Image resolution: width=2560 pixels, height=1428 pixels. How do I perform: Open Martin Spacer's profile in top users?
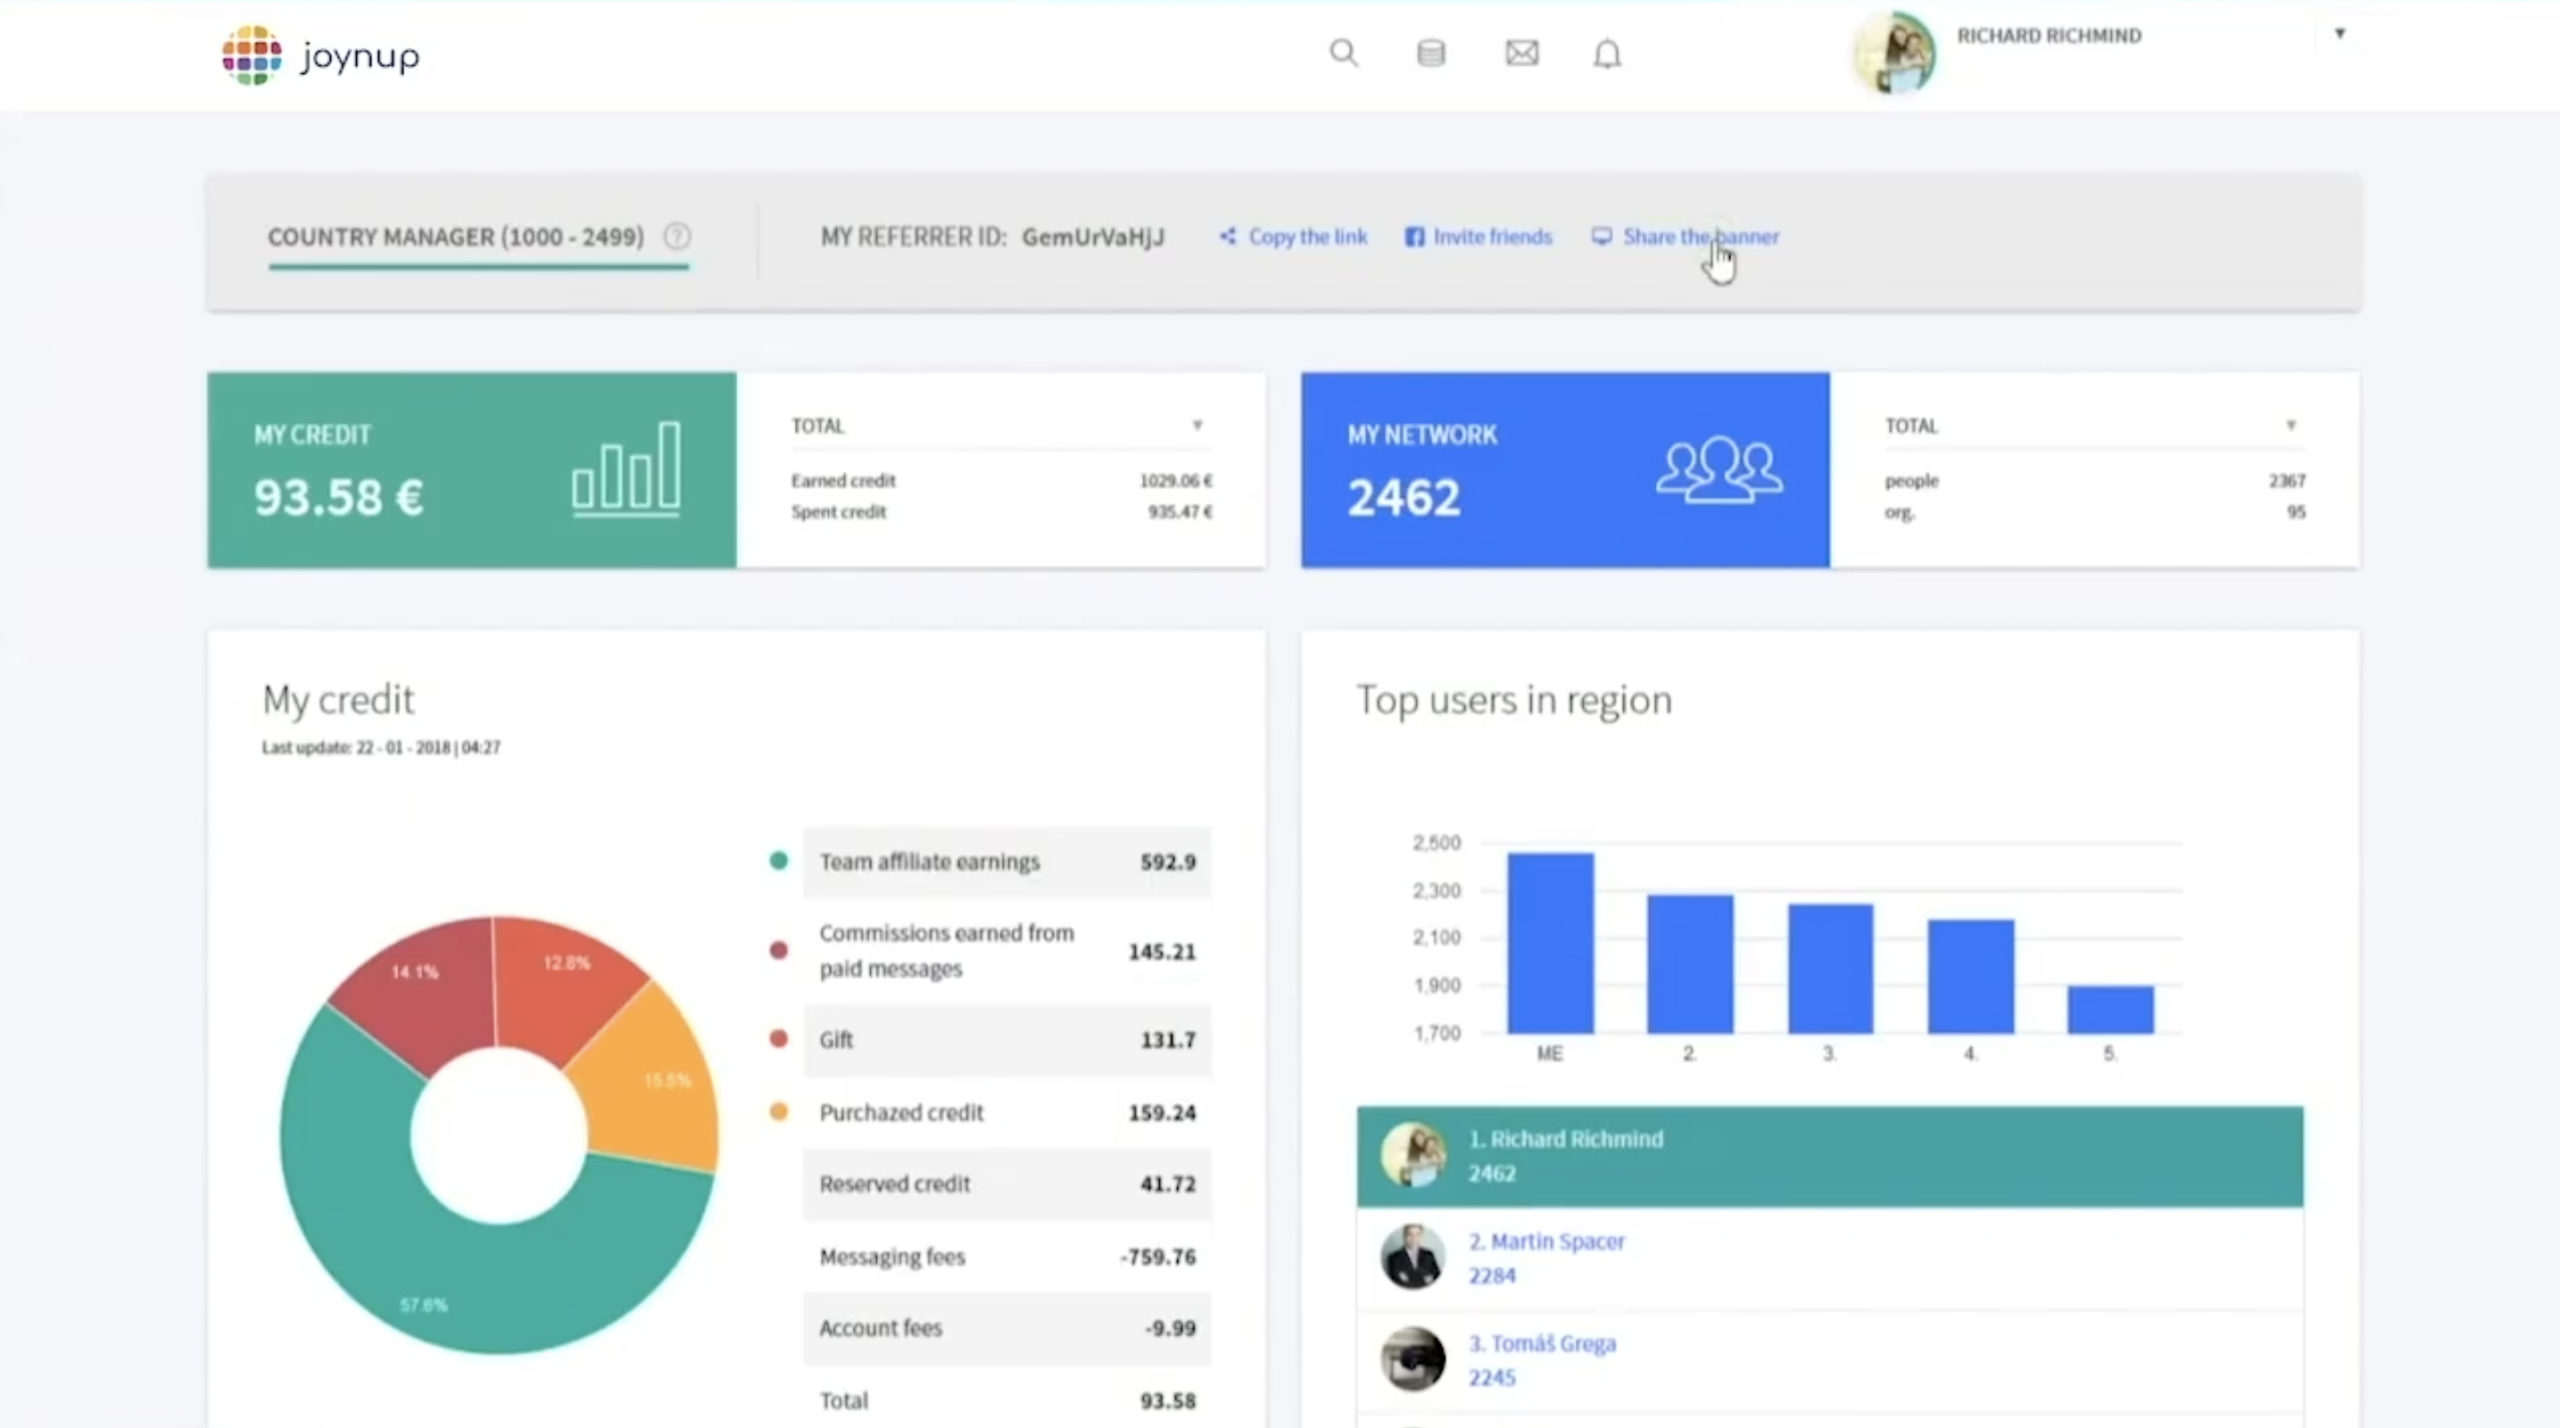tap(1546, 1241)
